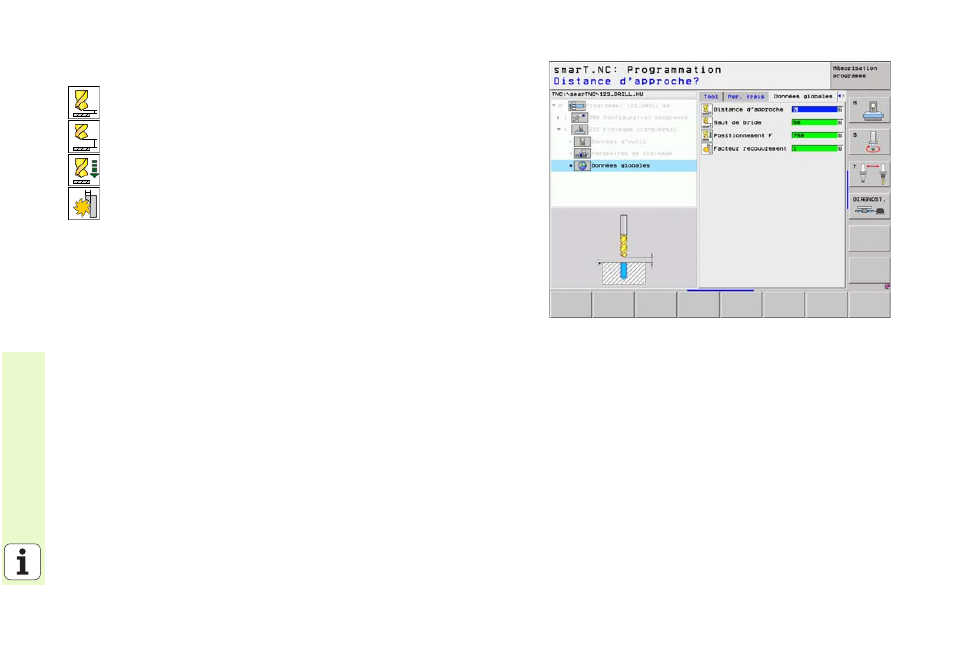Image resolution: width=954 pixels, height=672 pixels.
Task: Click the global marker on Distance d'approche field
Action: [840, 109]
